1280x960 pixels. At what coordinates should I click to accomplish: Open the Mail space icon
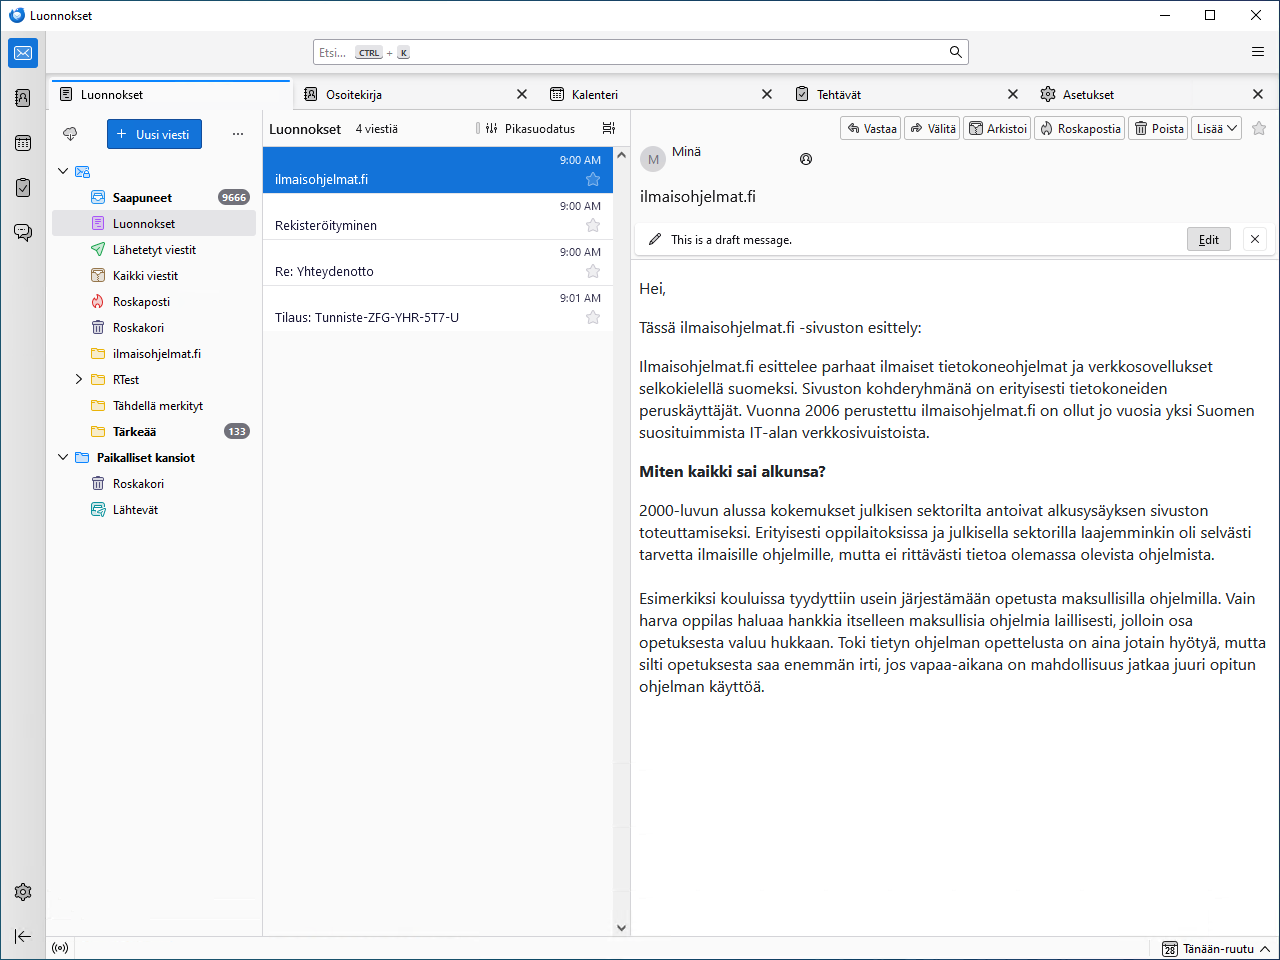[x=23, y=53]
